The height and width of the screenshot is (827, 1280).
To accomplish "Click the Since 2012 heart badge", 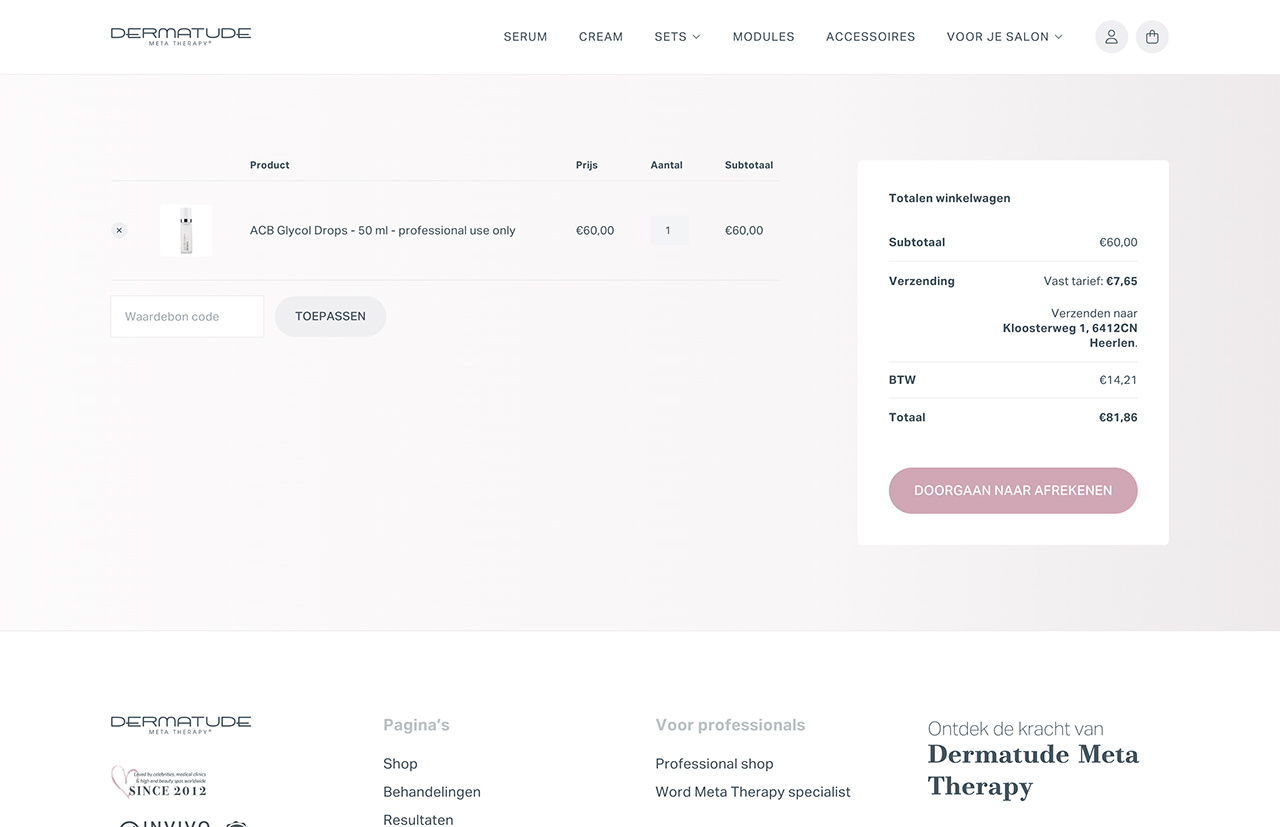I will pyautogui.click(x=159, y=782).
